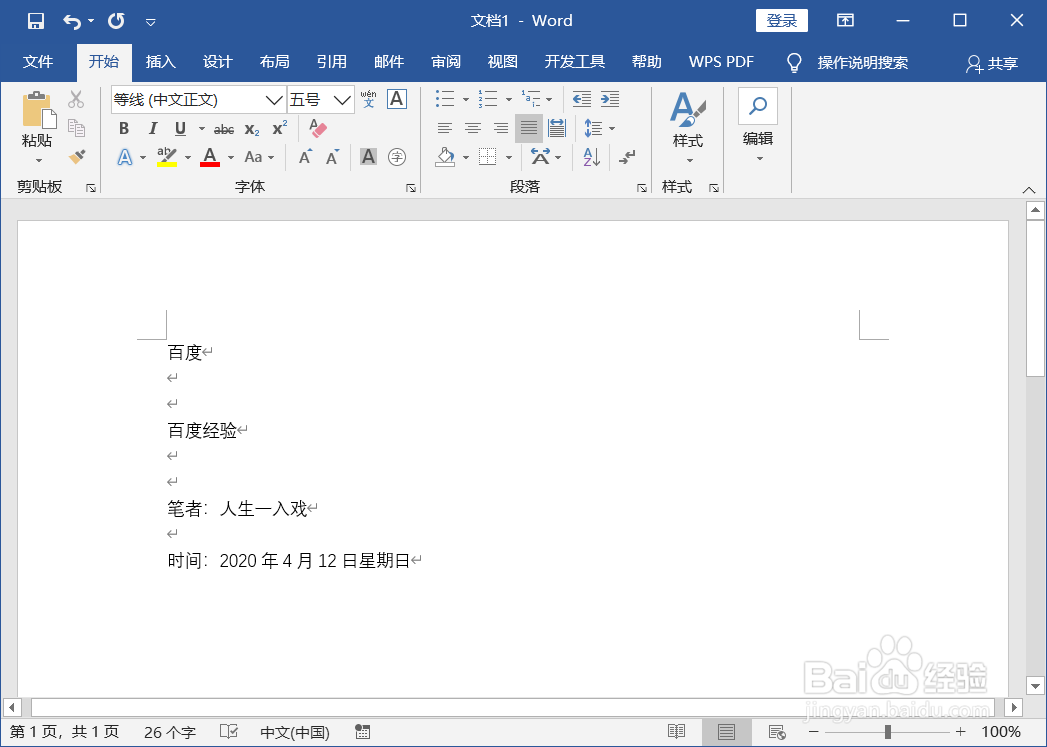
Task: Click the Cut scissors icon
Action: [76, 99]
